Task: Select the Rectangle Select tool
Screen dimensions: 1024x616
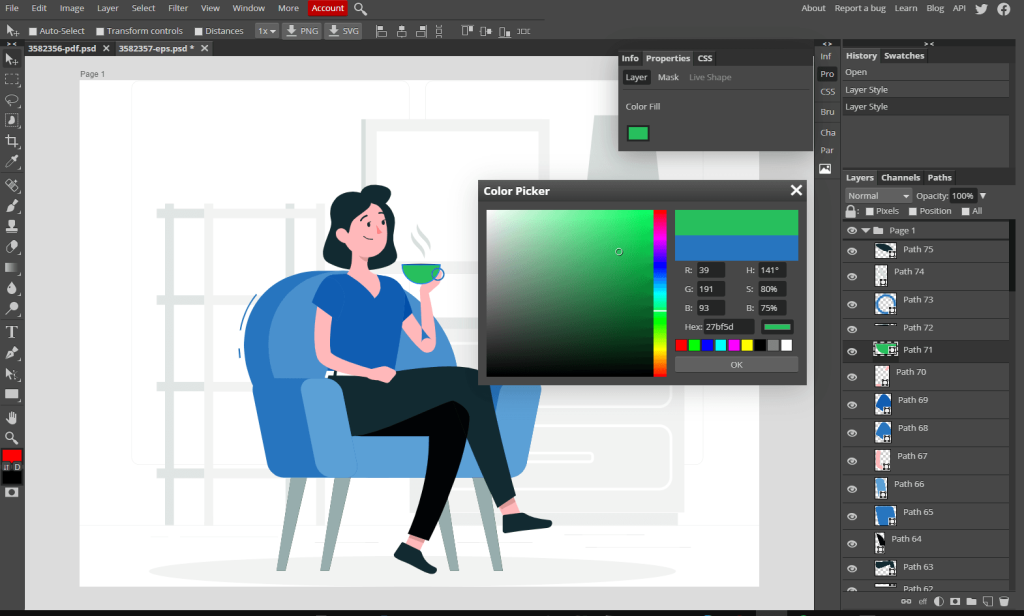Action: tap(12, 80)
